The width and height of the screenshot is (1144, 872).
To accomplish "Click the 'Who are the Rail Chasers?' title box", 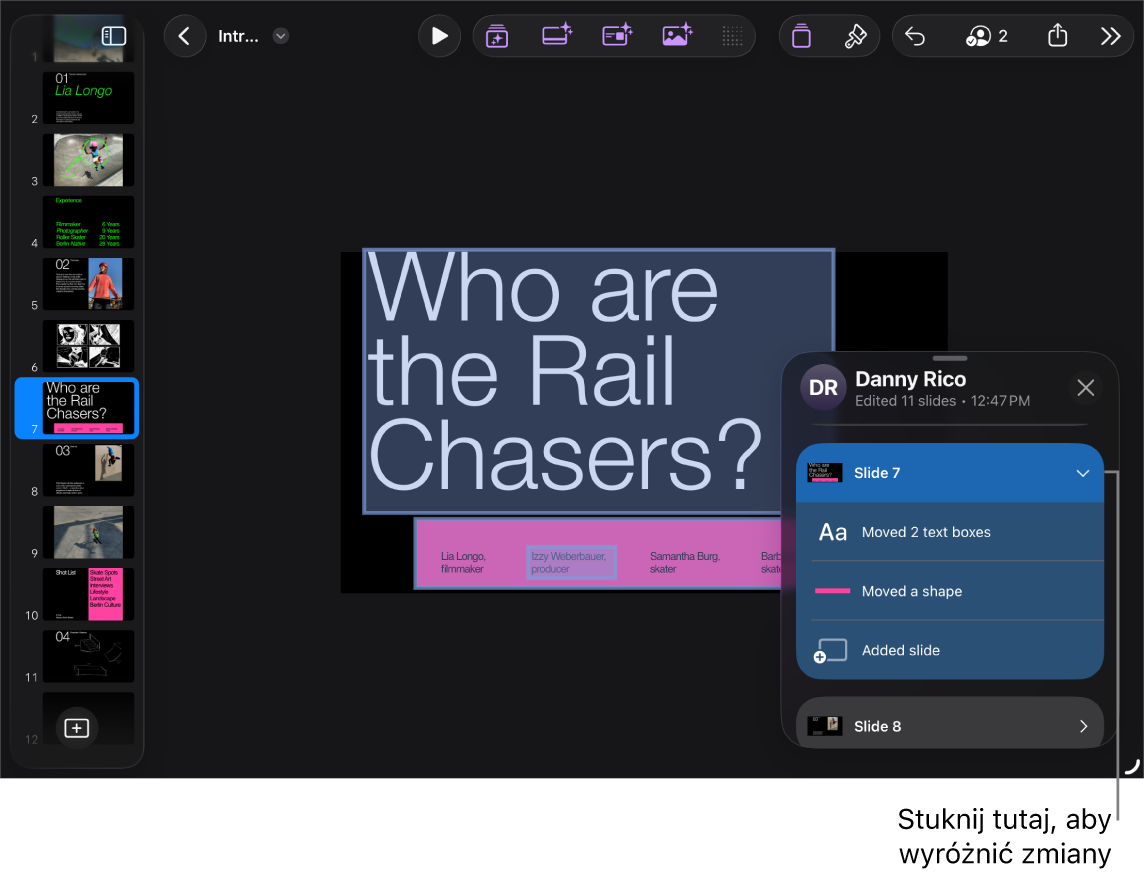I will pyautogui.click(x=598, y=381).
